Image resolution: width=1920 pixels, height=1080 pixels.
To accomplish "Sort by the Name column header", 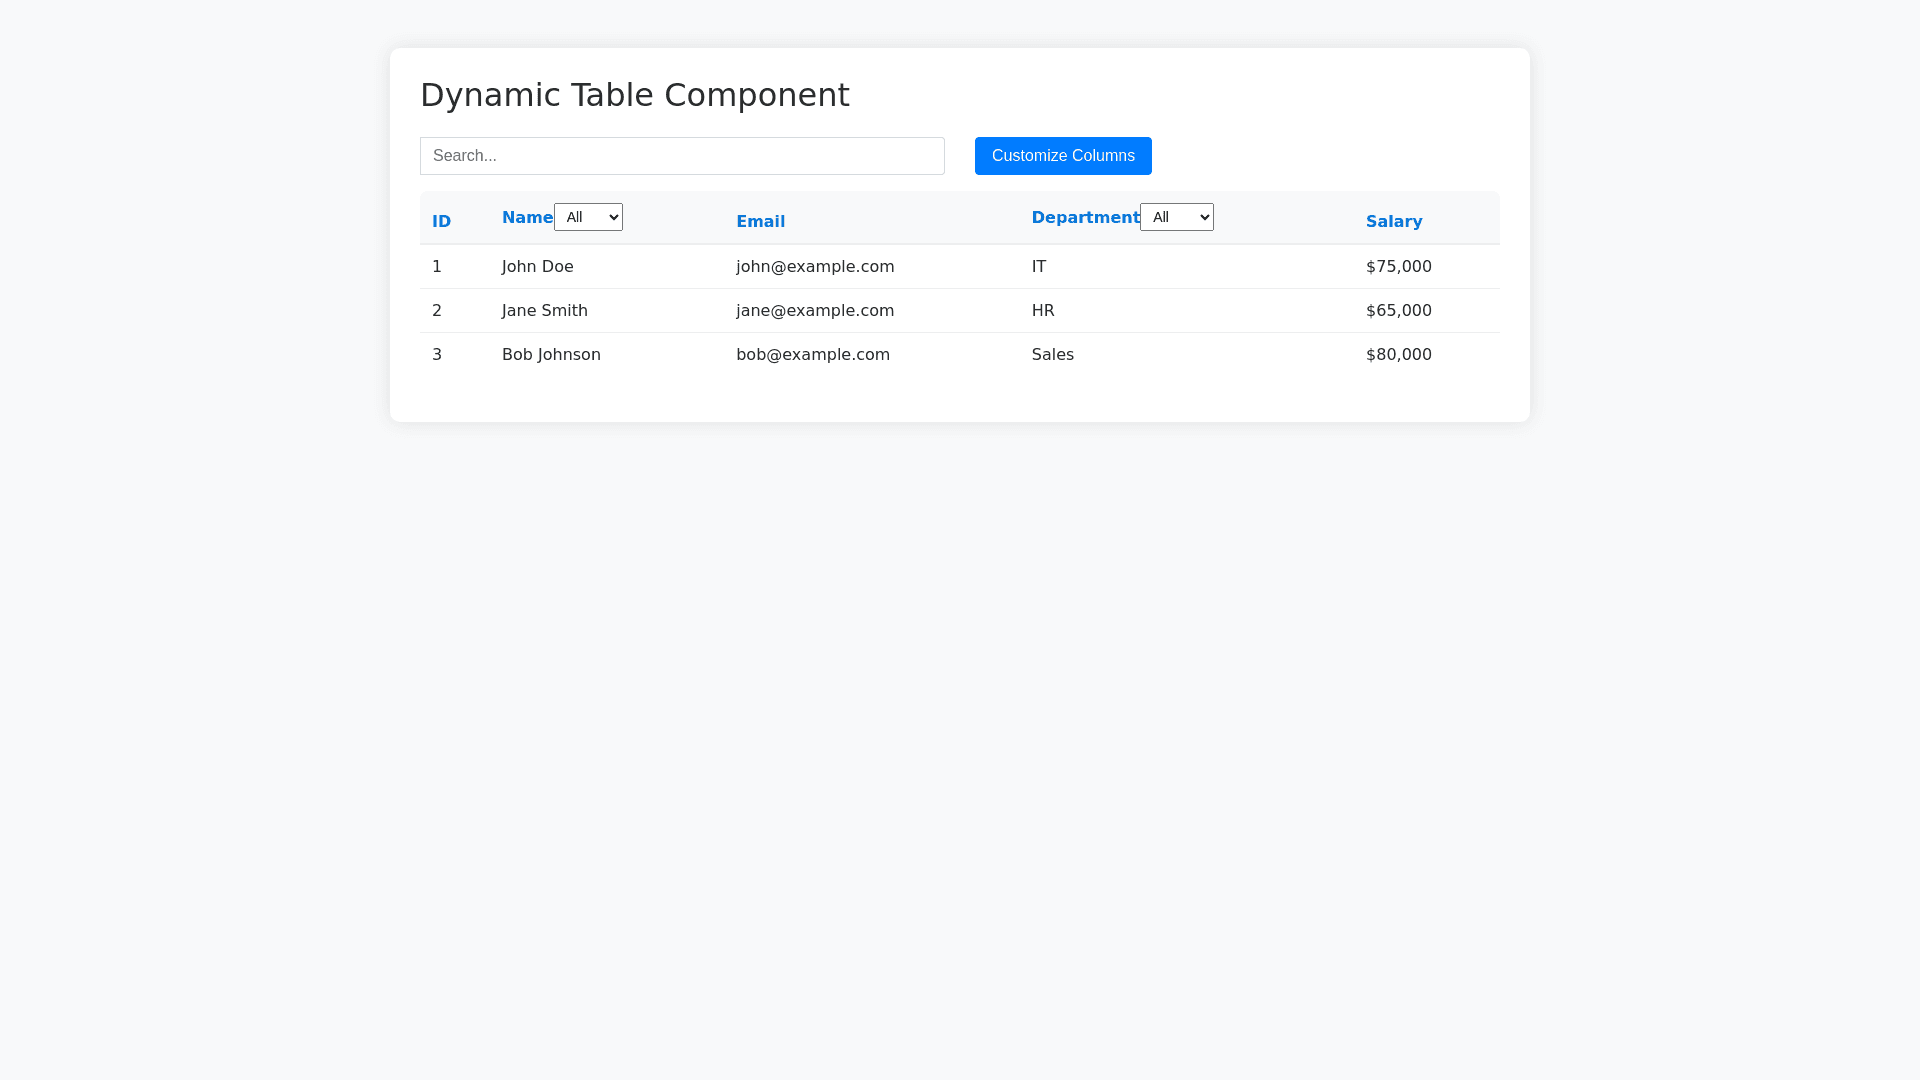I will coord(527,218).
